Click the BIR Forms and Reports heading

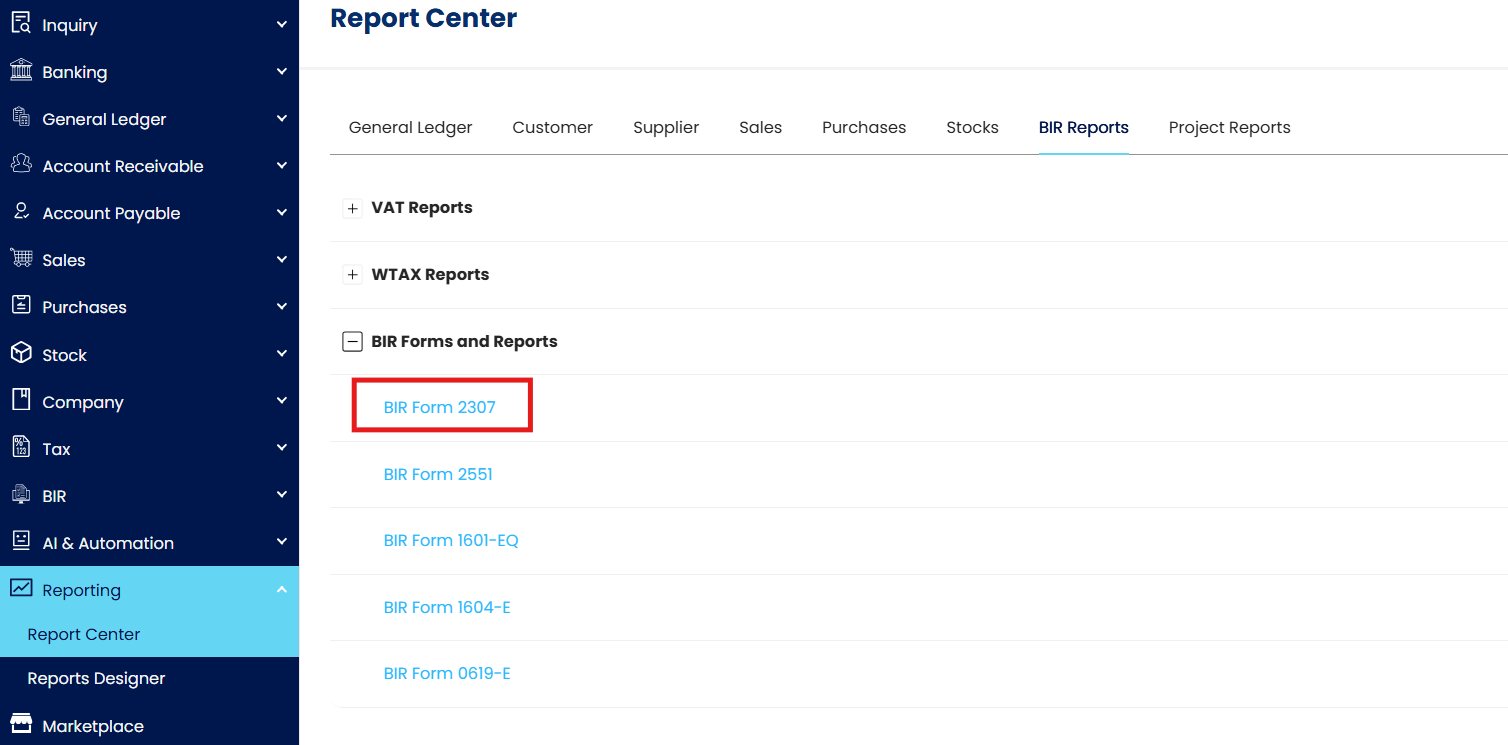coord(464,342)
